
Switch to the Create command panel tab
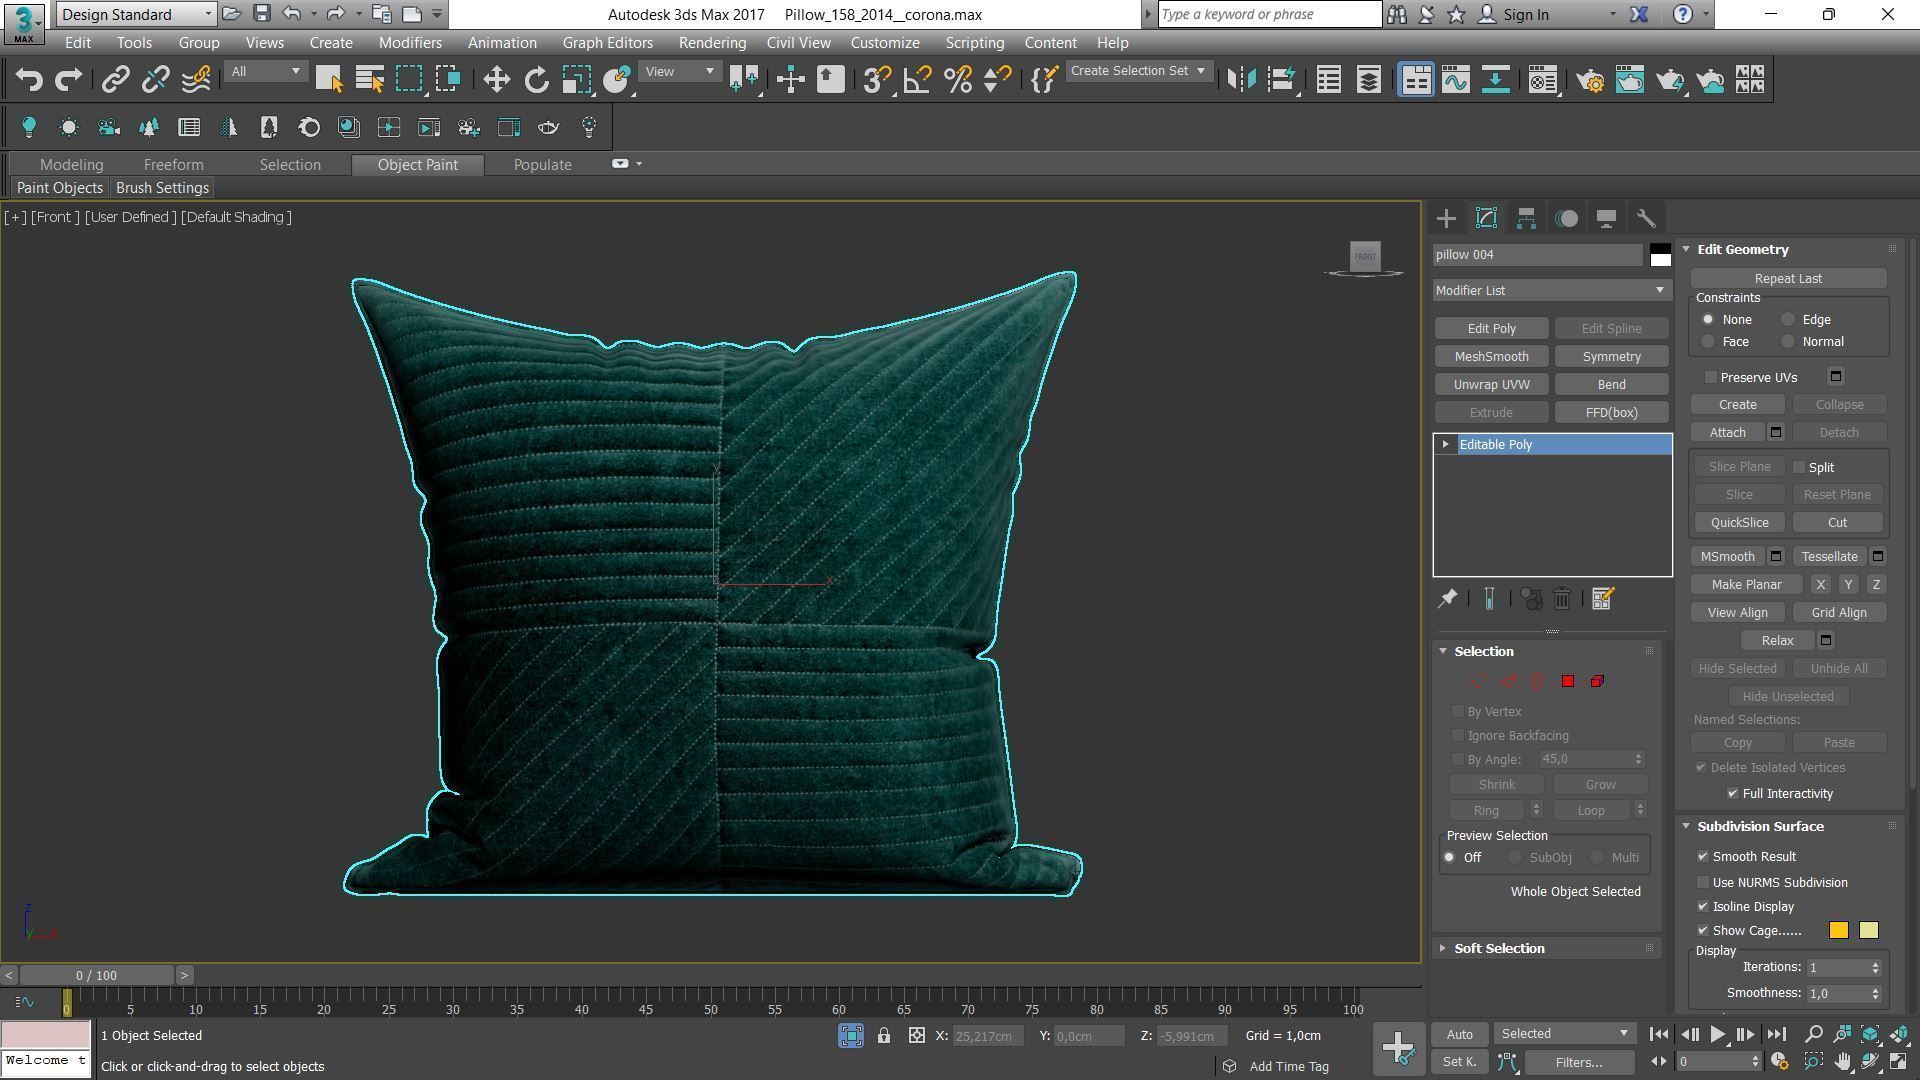(1446, 218)
